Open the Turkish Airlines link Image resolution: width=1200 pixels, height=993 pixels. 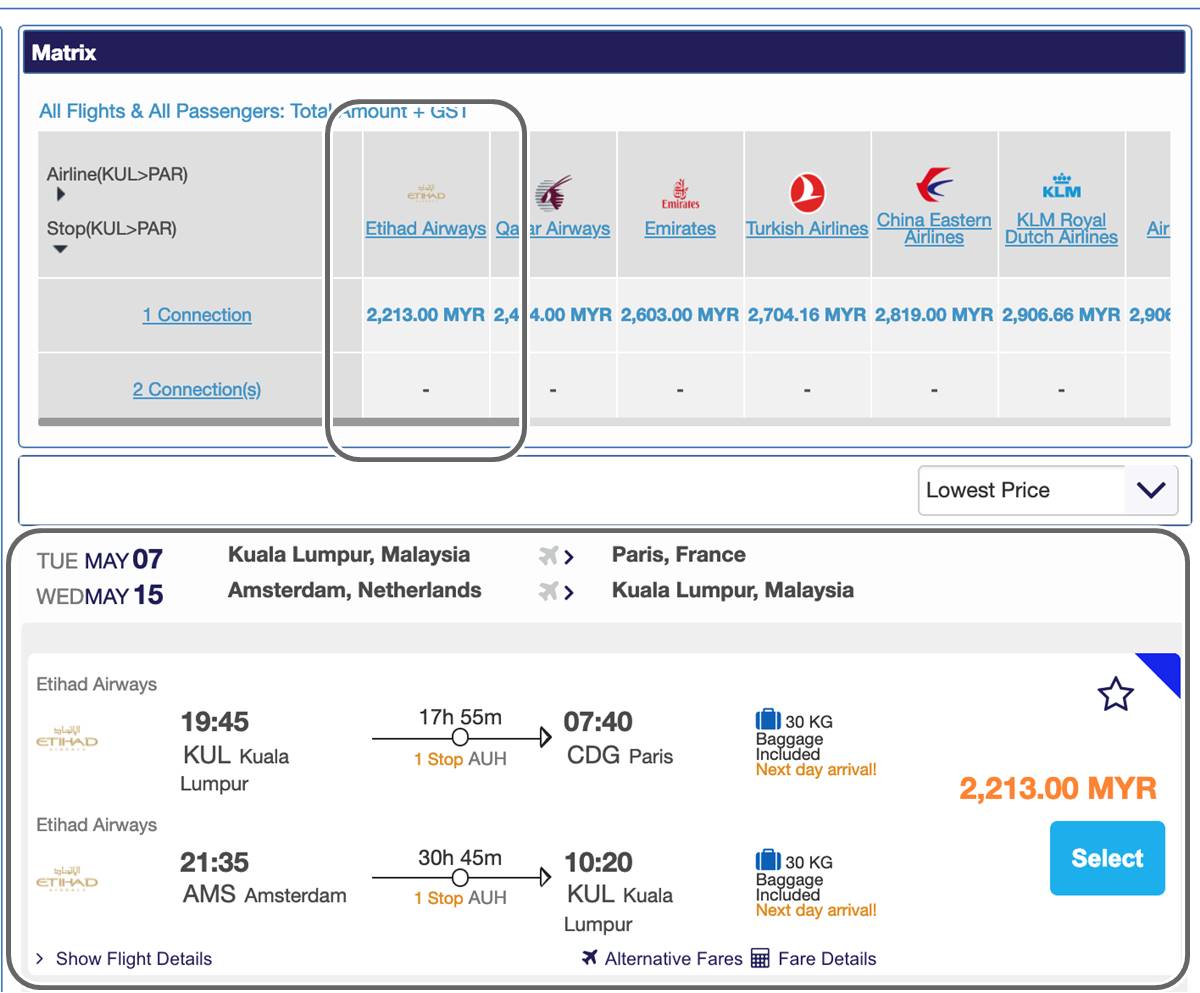(x=807, y=228)
